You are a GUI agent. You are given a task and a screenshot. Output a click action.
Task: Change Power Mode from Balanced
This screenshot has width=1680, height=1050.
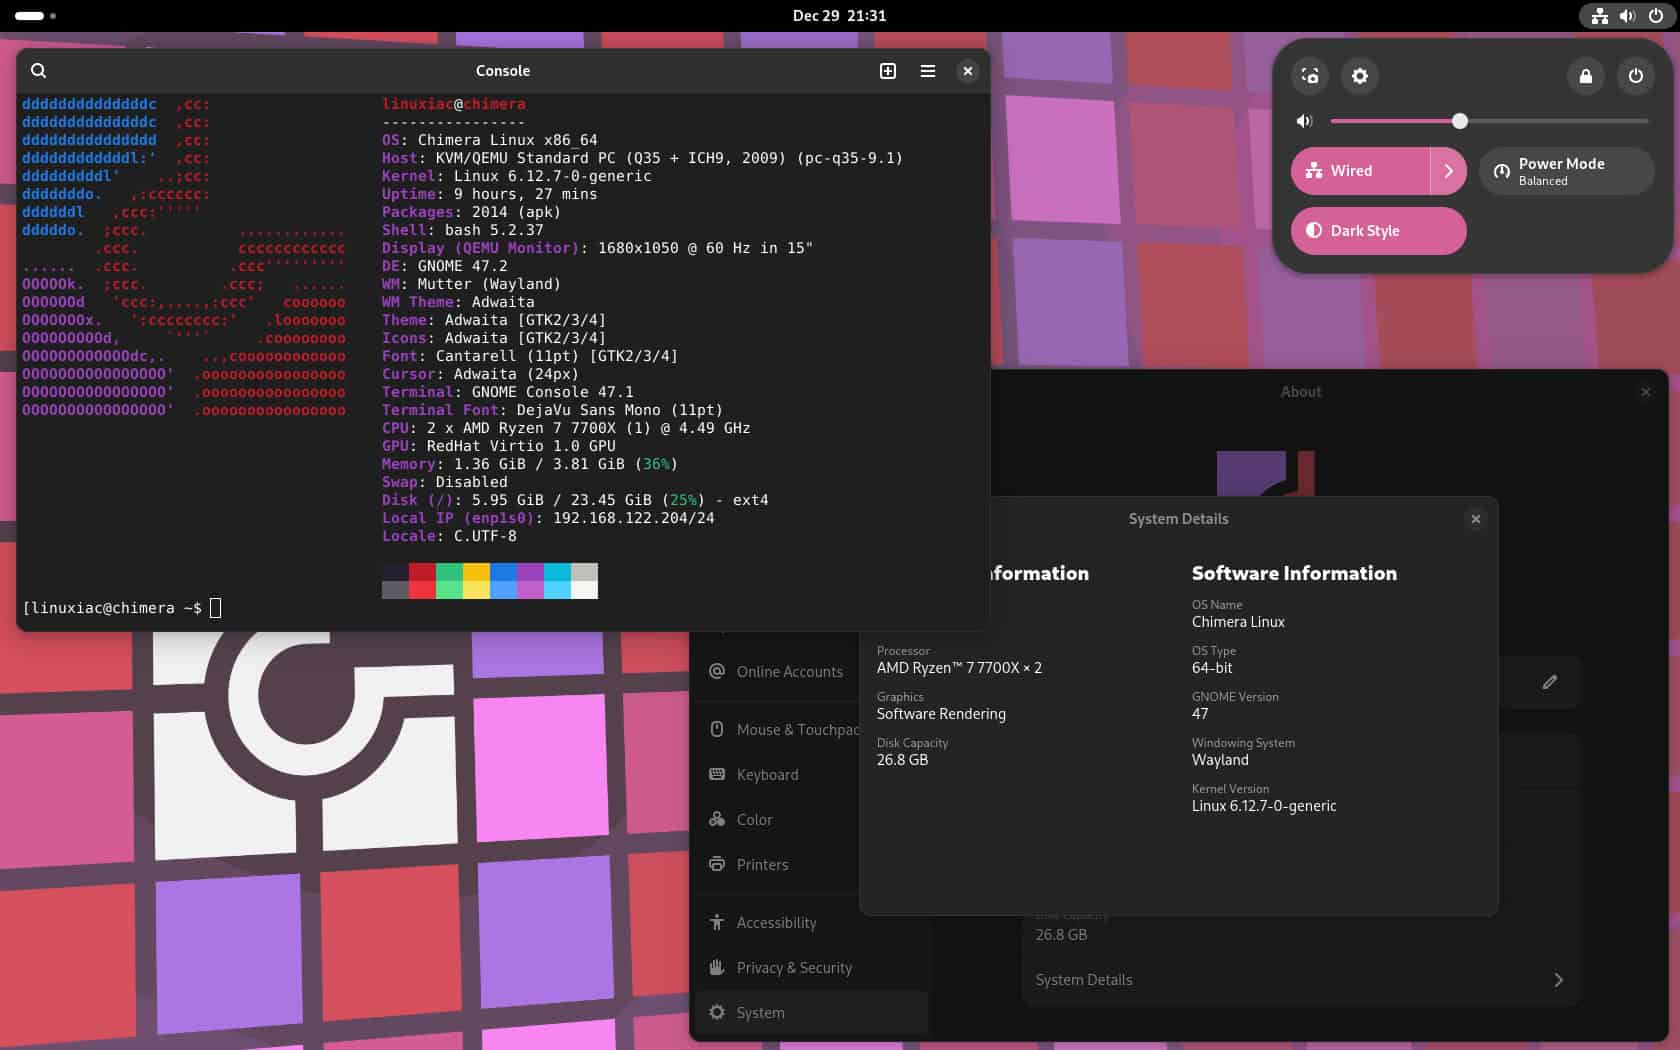pyautogui.click(x=1565, y=170)
